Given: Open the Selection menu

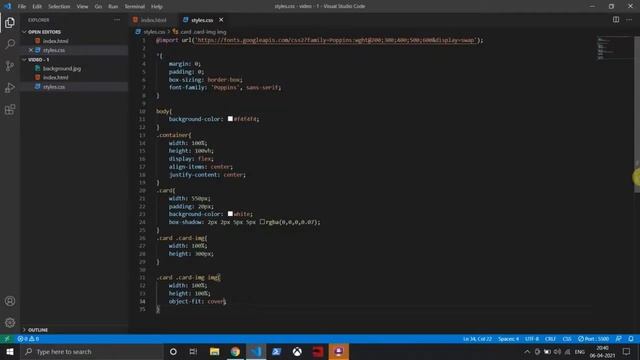Looking at the screenshot, I should [x=59, y=6].
